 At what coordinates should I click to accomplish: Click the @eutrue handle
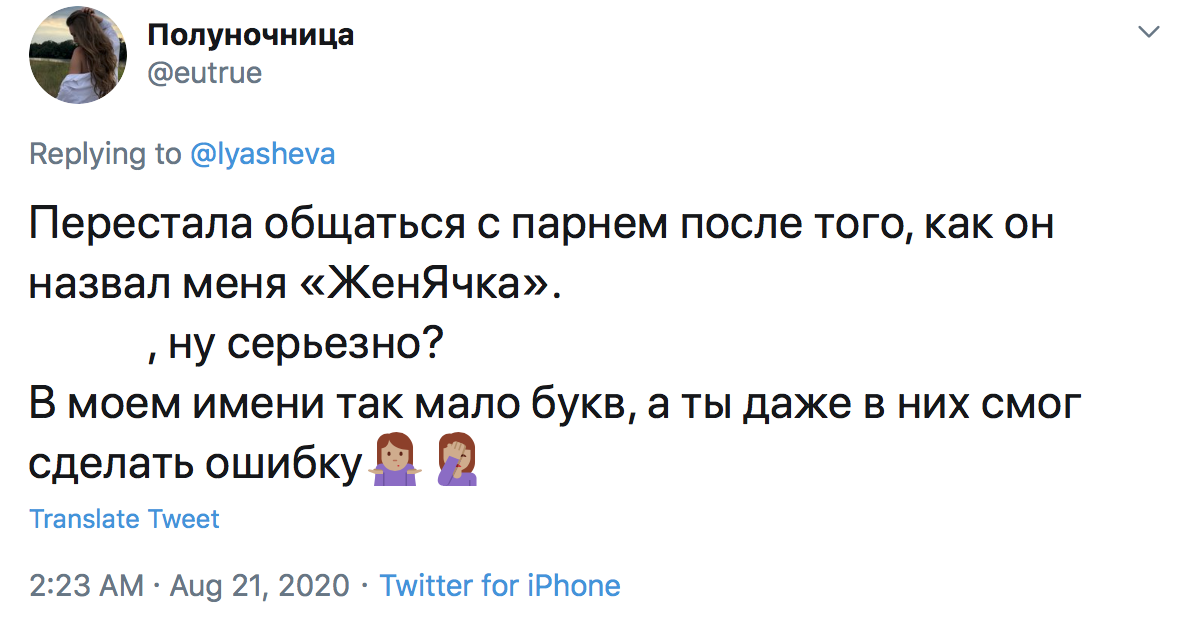pyautogui.click(x=205, y=73)
